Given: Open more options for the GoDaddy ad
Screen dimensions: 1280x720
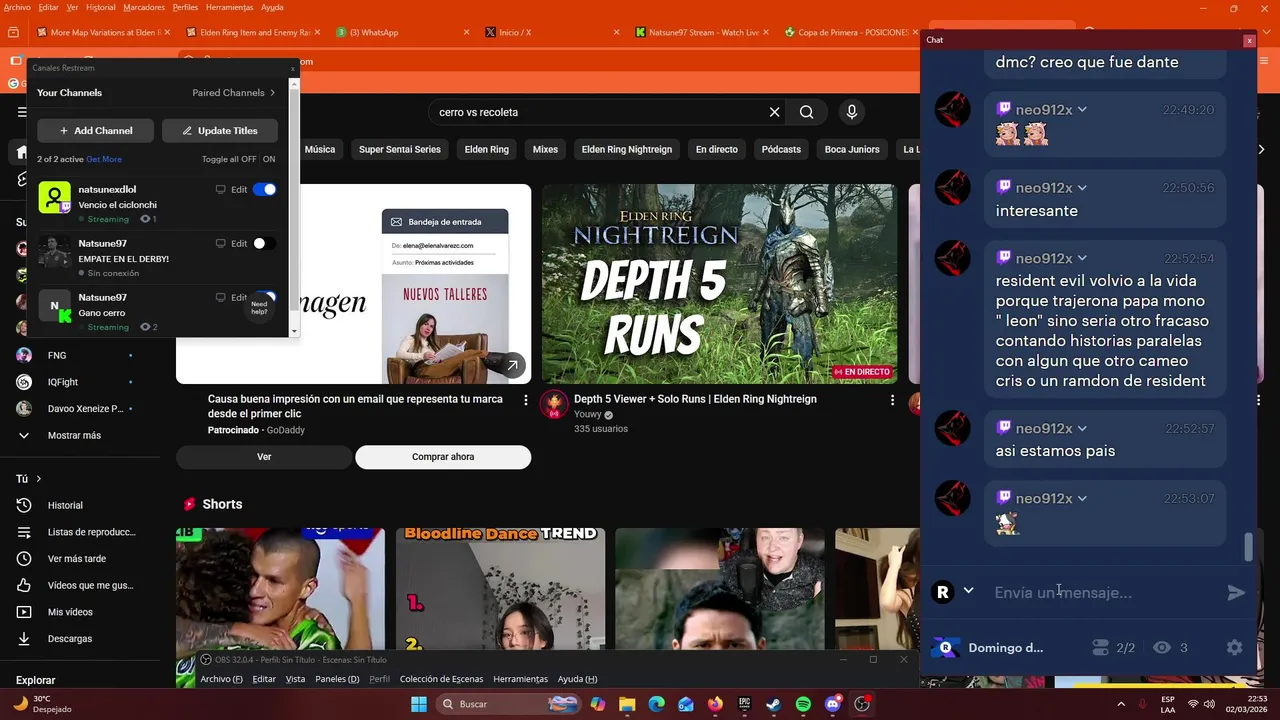Looking at the screenshot, I should (x=526, y=400).
